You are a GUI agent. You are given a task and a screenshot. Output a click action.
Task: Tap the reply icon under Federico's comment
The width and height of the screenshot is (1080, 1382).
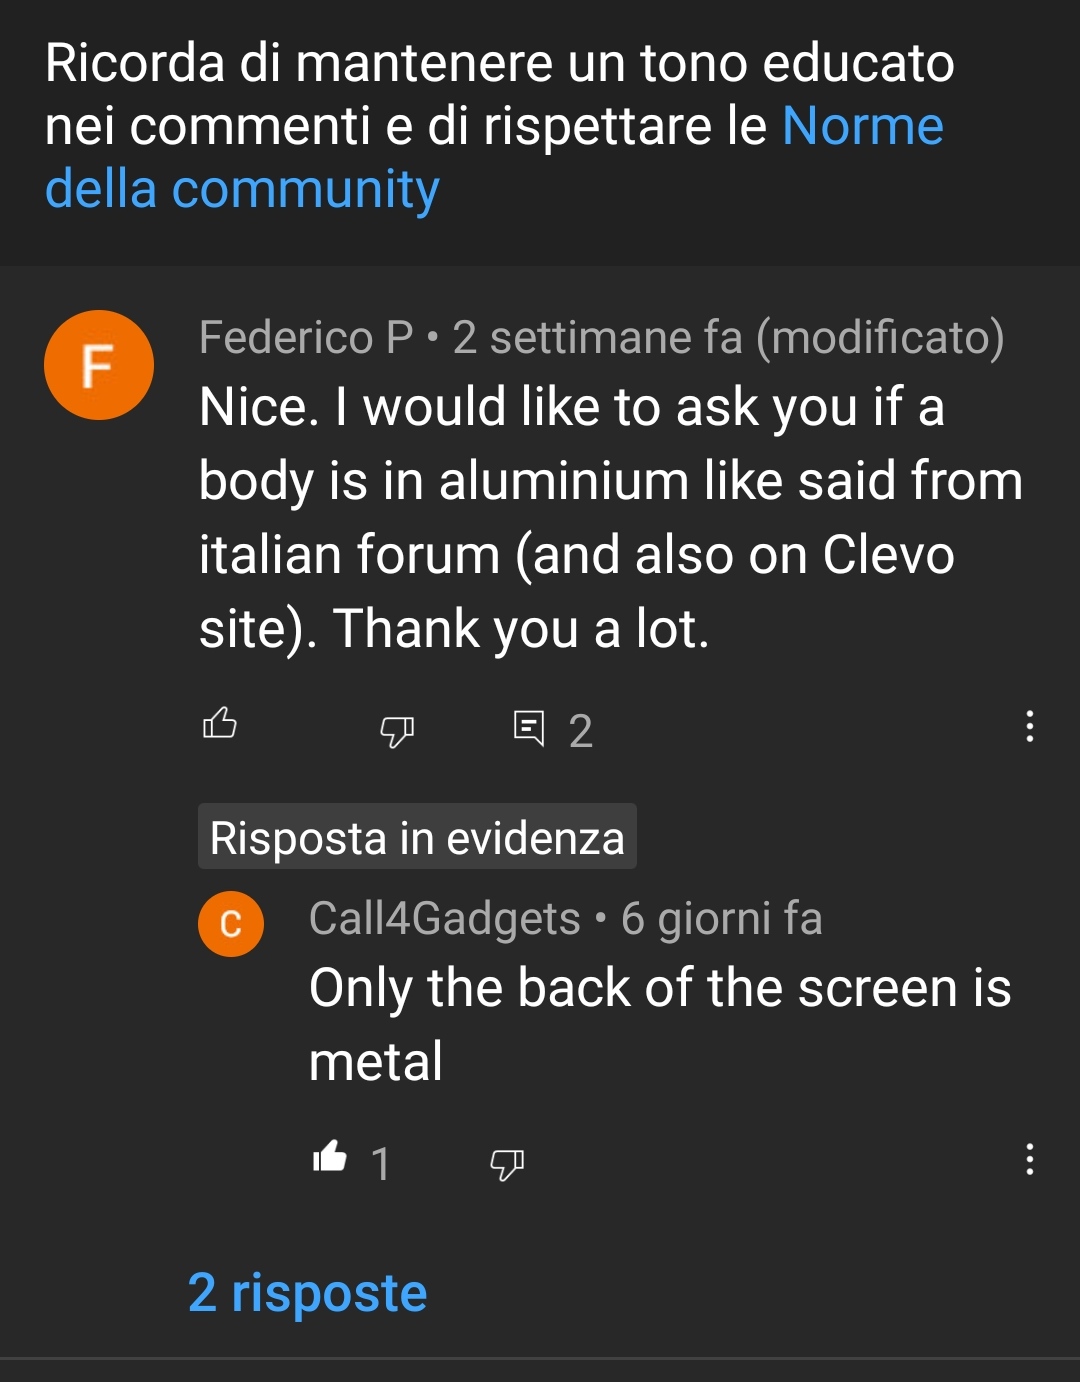529,728
